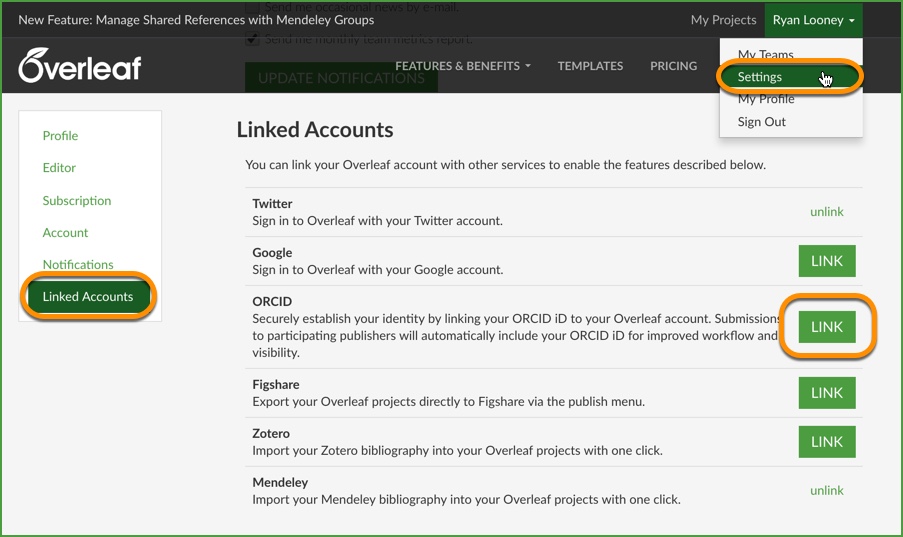Toggle the occasional news by e-mail checkbox
This screenshot has width=903, height=537.
point(252,8)
